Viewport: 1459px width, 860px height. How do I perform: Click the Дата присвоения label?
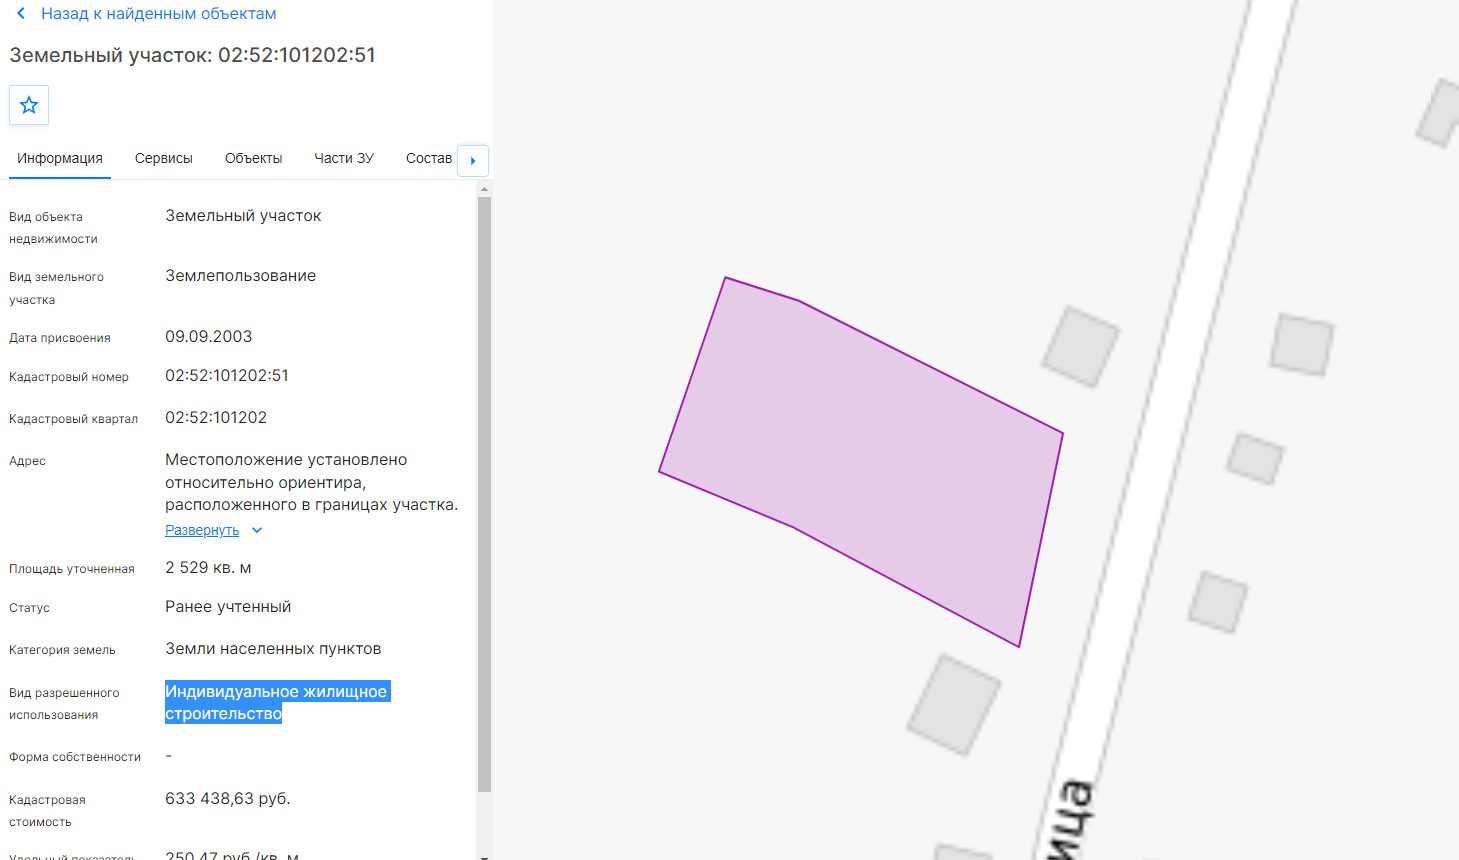click(x=60, y=338)
